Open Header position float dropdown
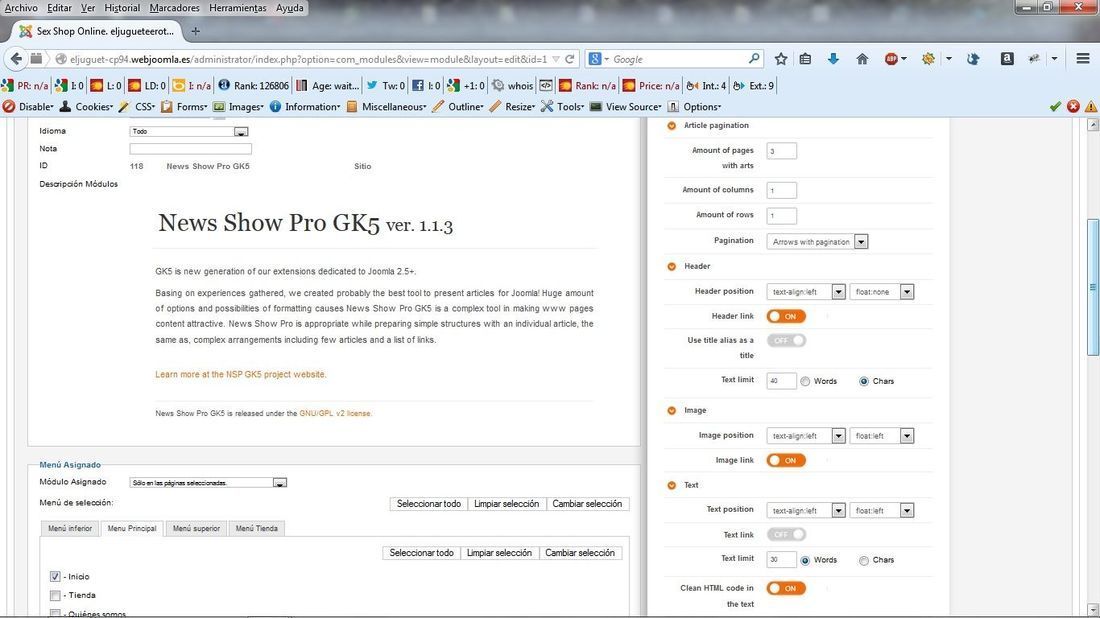Image resolution: width=1100 pixels, height=618 pixels. tap(882, 292)
